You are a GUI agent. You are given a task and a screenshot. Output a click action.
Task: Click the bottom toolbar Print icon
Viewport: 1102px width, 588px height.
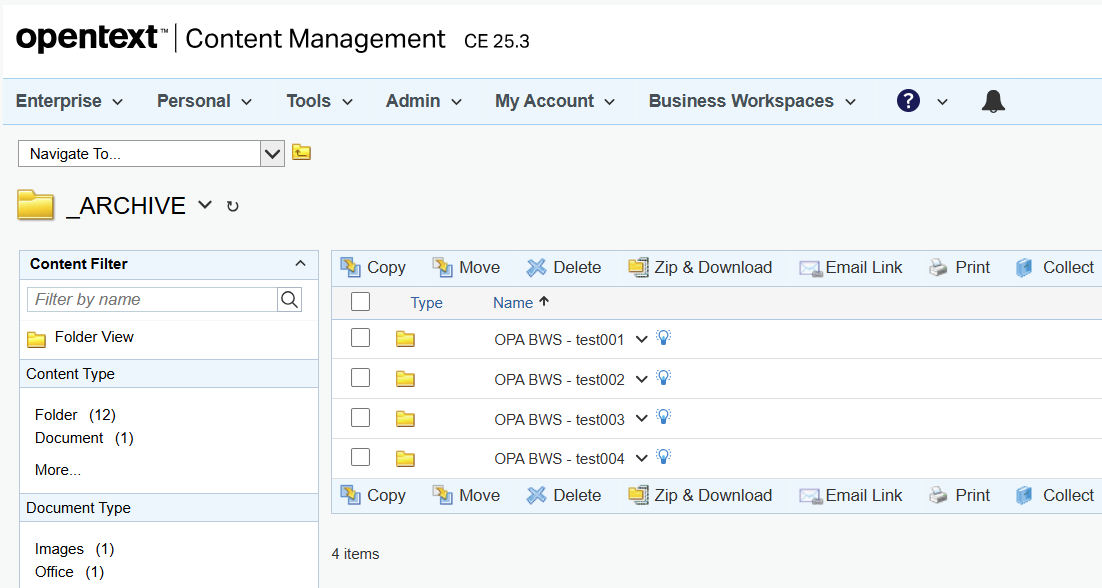pyautogui.click(x=938, y=495)
